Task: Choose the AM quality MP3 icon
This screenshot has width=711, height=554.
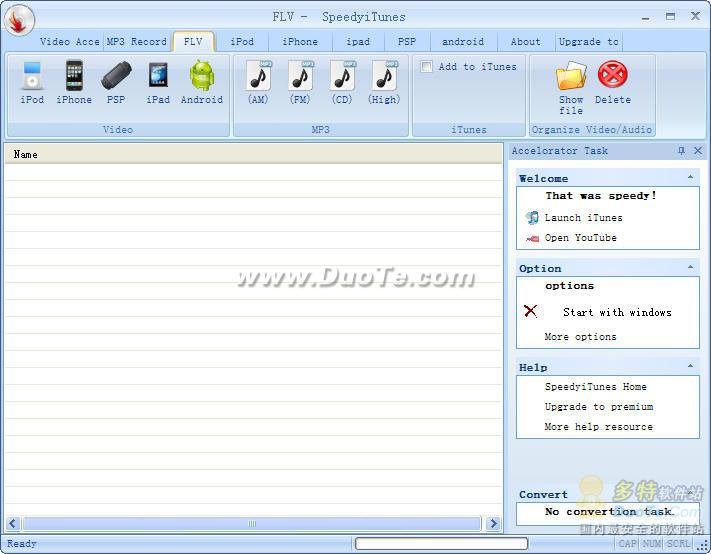Action: point(258,78)
